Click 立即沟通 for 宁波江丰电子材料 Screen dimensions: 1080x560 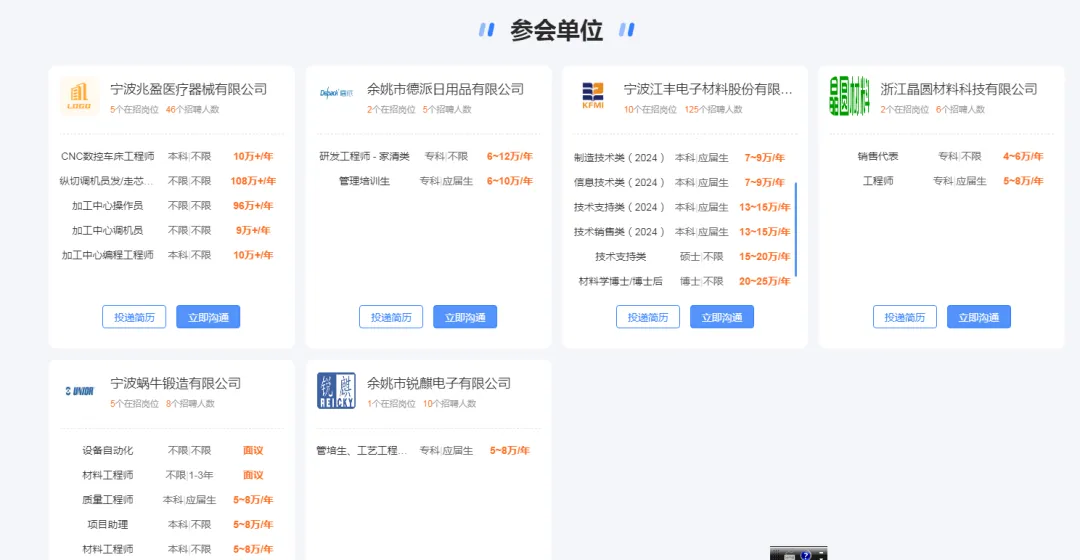[x=722, y=317]
